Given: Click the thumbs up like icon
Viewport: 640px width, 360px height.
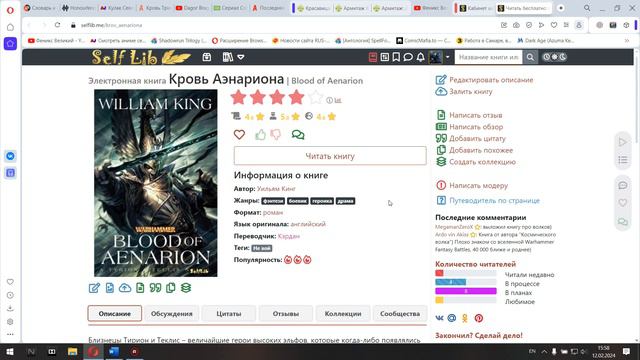Looking at the screenshot, I should 260,134.
